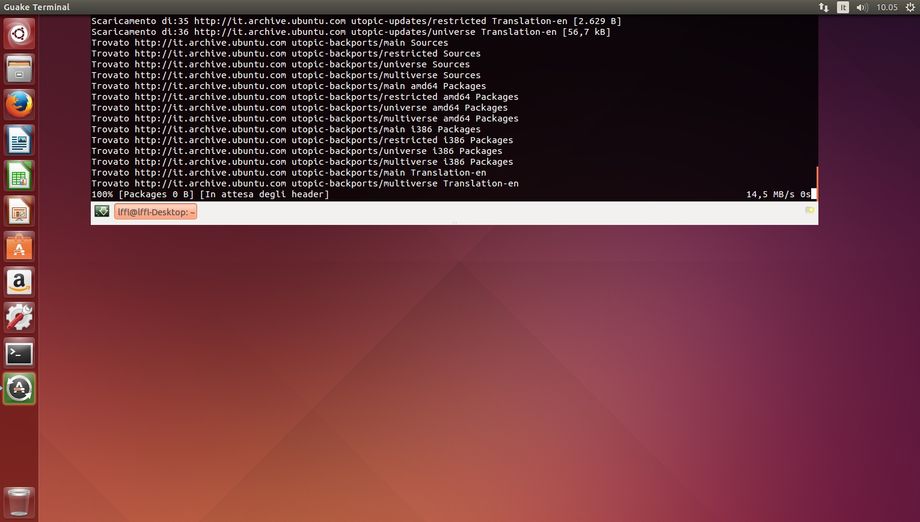Click the '100% [Packages 0 B] [In attesa degli header]' status line

click(x=210, y=194)
